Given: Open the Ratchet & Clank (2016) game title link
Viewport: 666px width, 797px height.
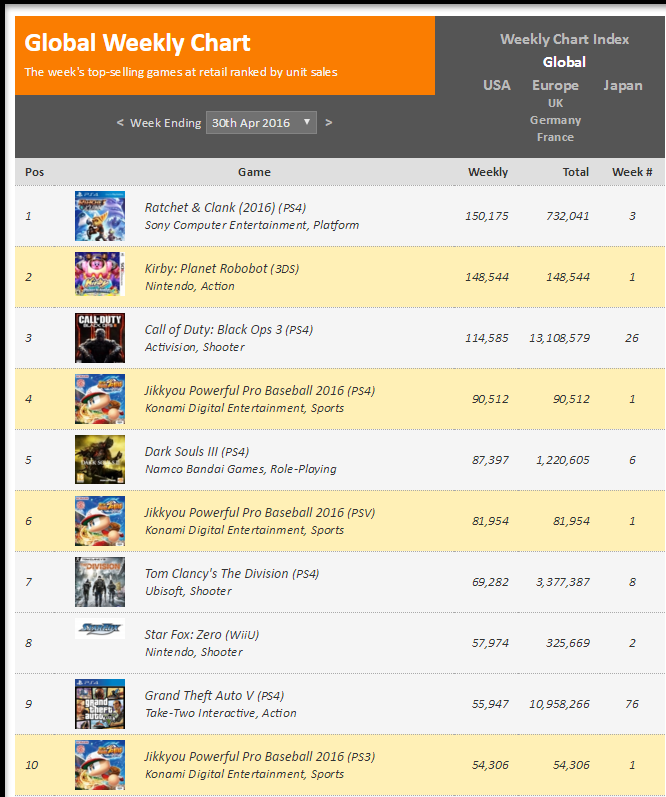Looking at the screenshot, I should [210, 207].
